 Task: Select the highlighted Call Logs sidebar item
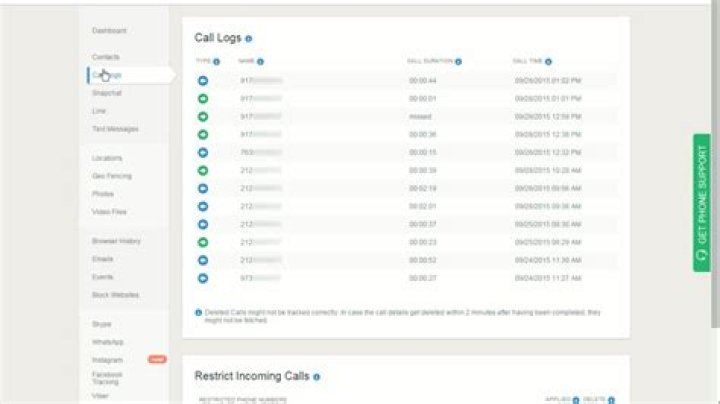point(129,75)
